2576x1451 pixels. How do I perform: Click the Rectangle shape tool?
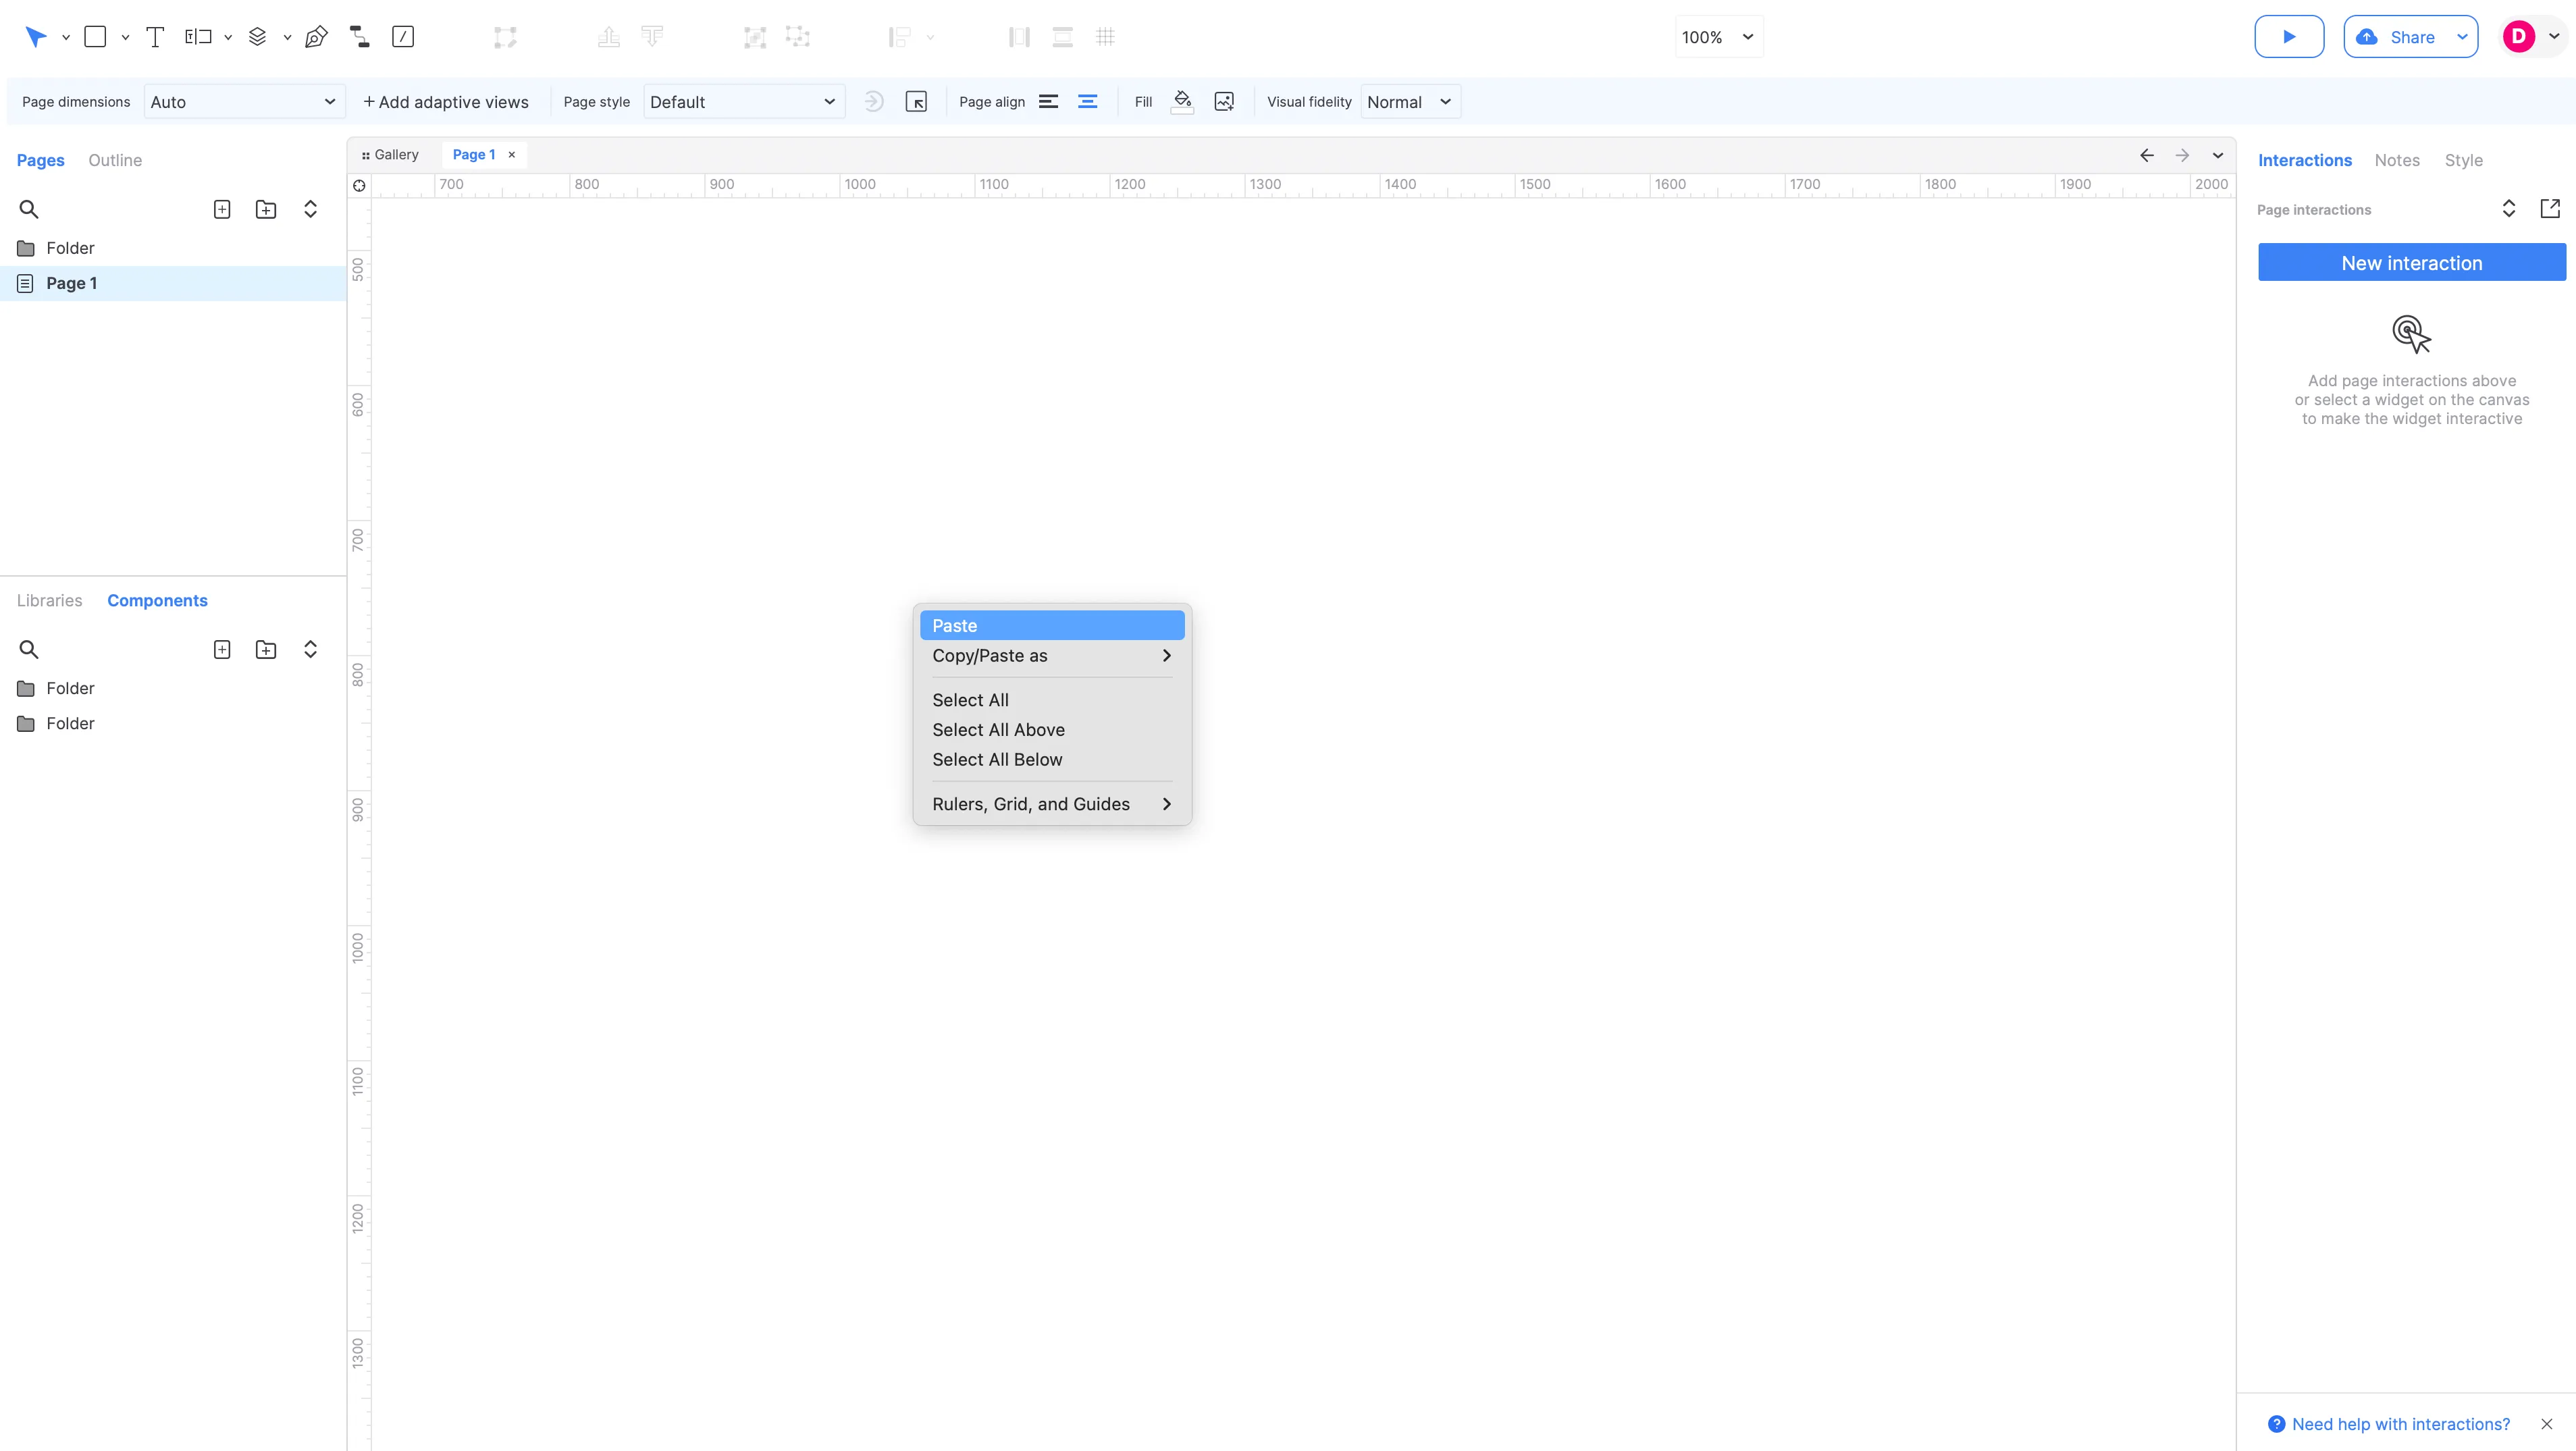(x=95, y=37)
